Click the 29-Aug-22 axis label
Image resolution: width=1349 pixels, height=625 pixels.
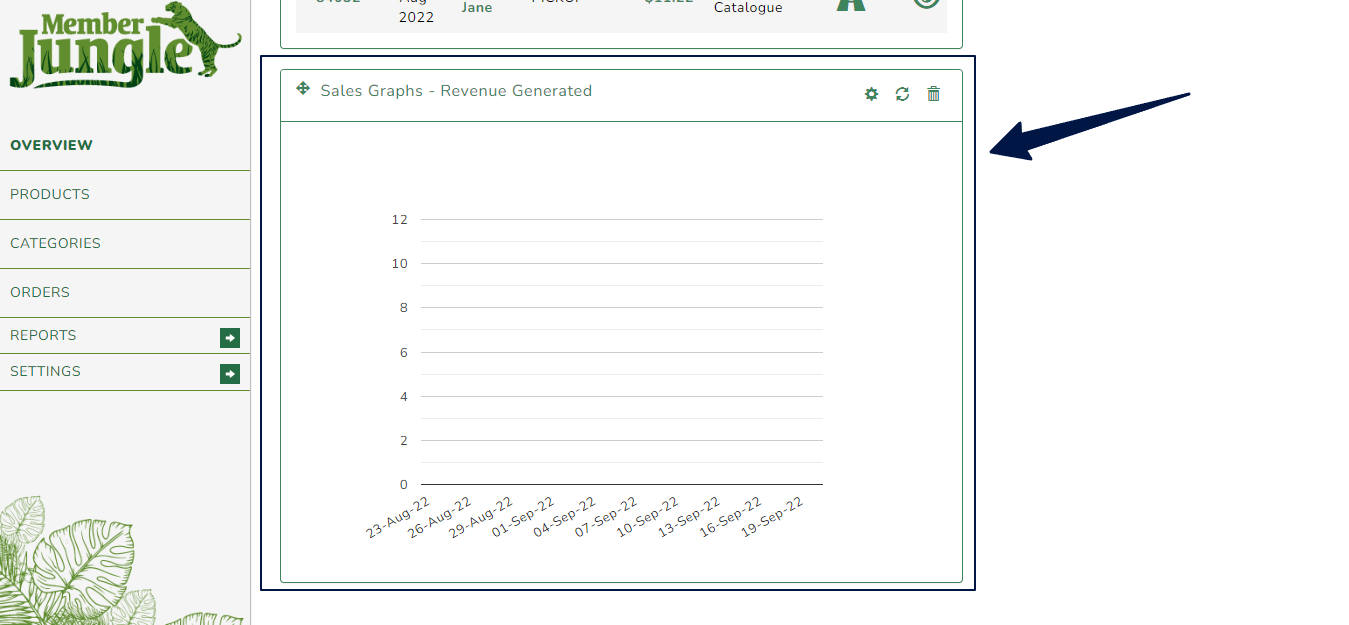482,517
